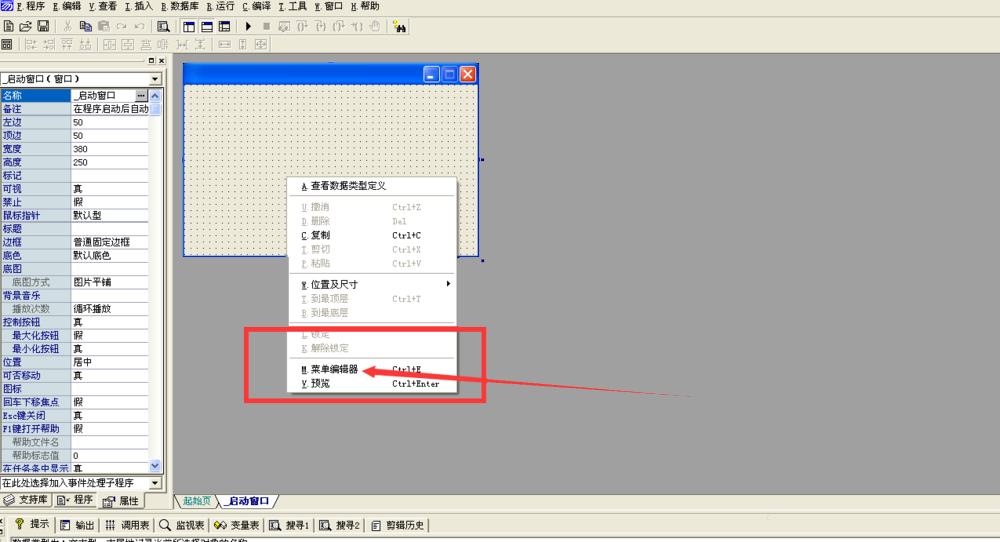The image size is (1000, 542).
Task: Click the Copy toolbar icon
Action: (x=85, y=26)
